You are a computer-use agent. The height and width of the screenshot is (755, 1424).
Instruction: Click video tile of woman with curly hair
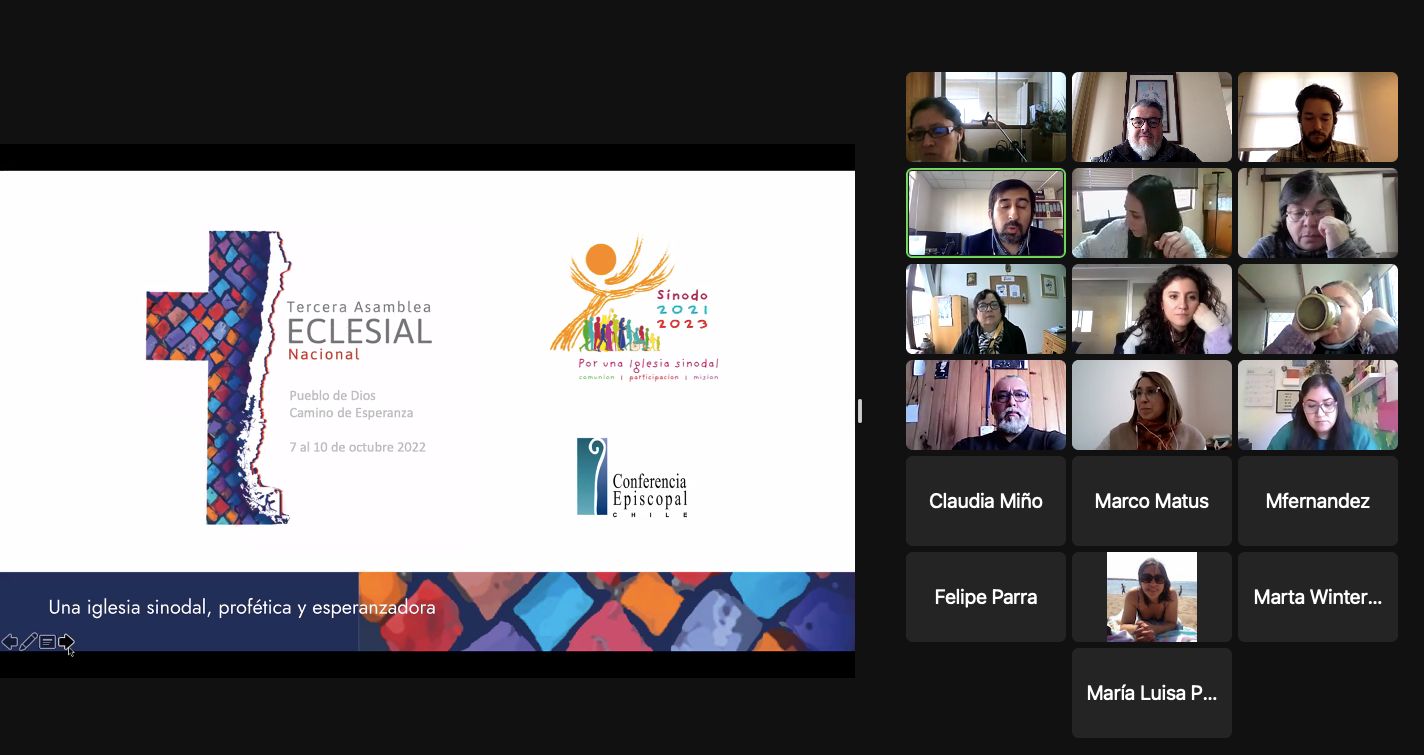(1151, 309)
